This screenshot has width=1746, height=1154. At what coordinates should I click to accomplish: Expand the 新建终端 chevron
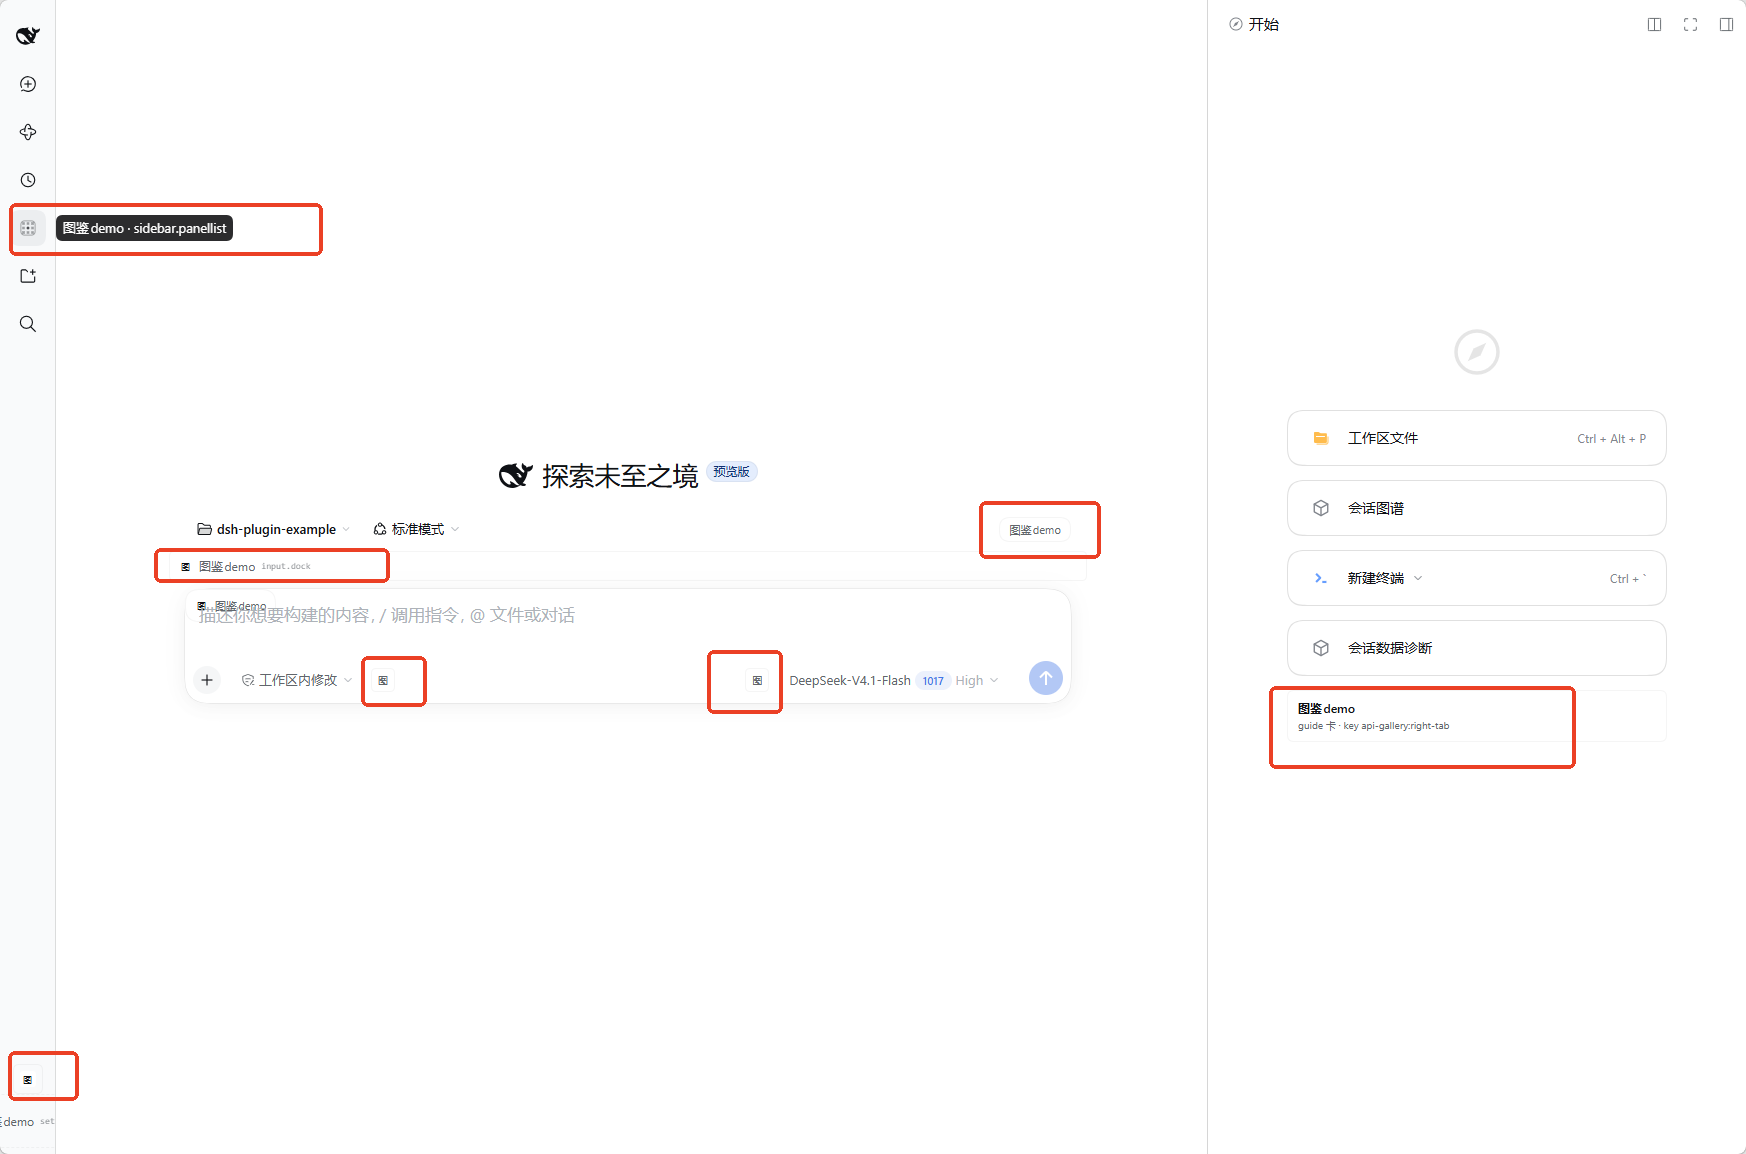coord(1418,578)
